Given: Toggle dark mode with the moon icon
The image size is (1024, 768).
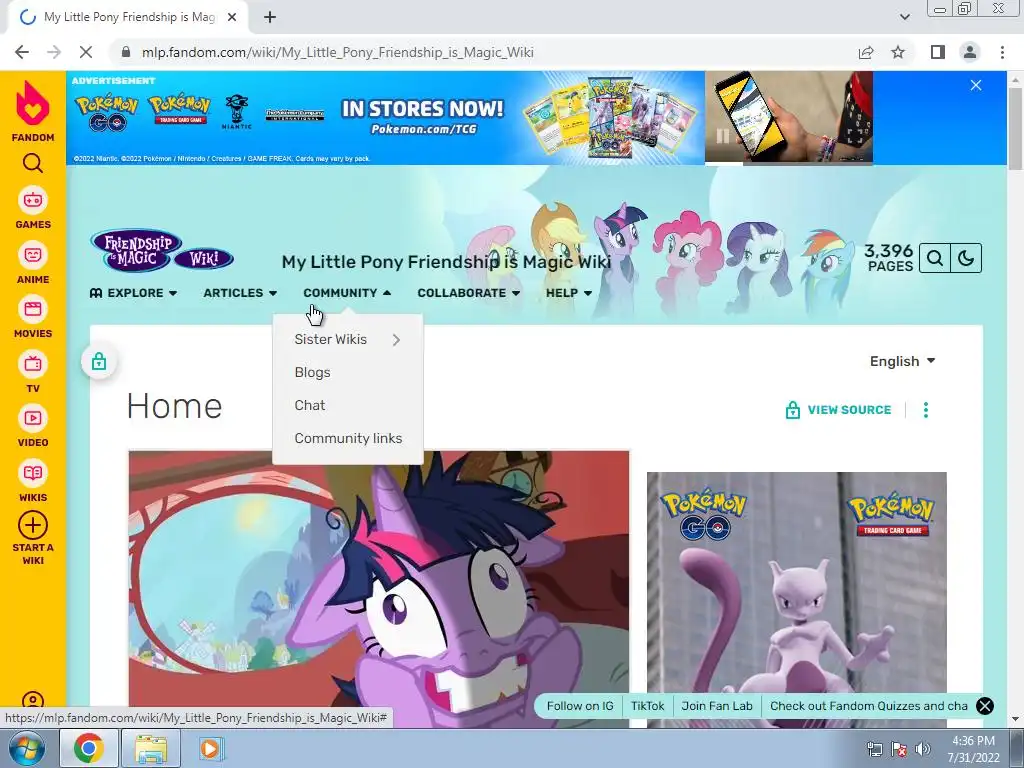Looking at the screenshot, I should 966,258.
